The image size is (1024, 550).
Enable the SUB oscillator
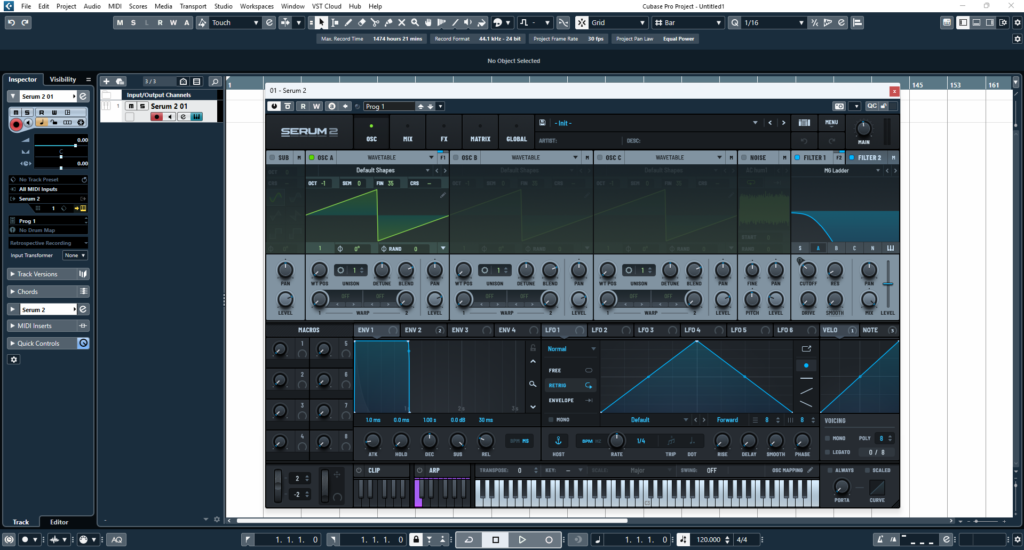272,157
